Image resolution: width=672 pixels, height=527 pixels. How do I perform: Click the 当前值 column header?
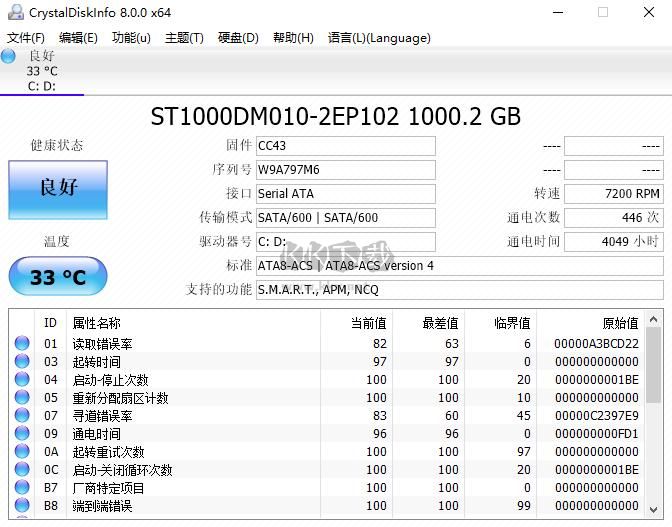[x=357, y=323]
